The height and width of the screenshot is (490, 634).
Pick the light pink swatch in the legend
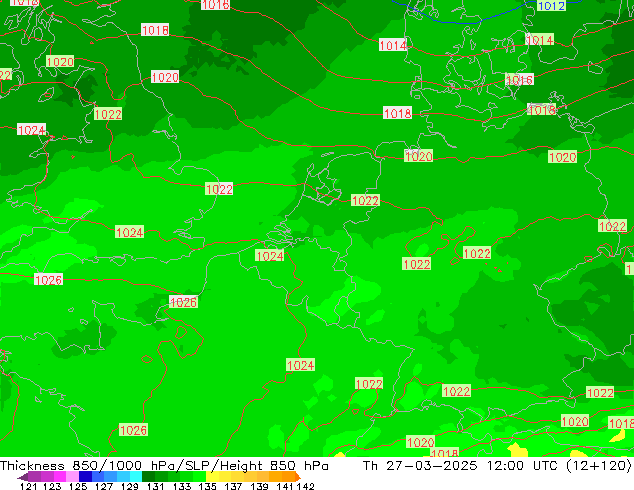pos(72,476)
